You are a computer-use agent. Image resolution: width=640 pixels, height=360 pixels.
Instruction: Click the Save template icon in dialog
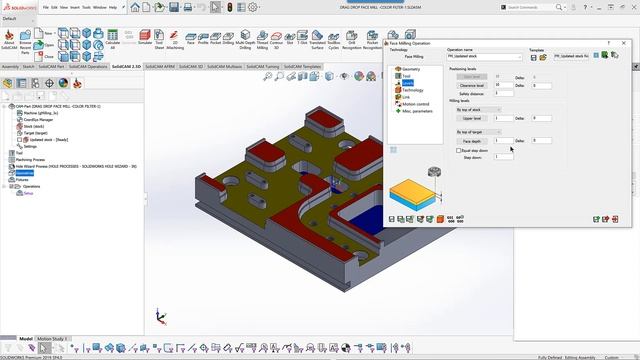coord(533,58)
